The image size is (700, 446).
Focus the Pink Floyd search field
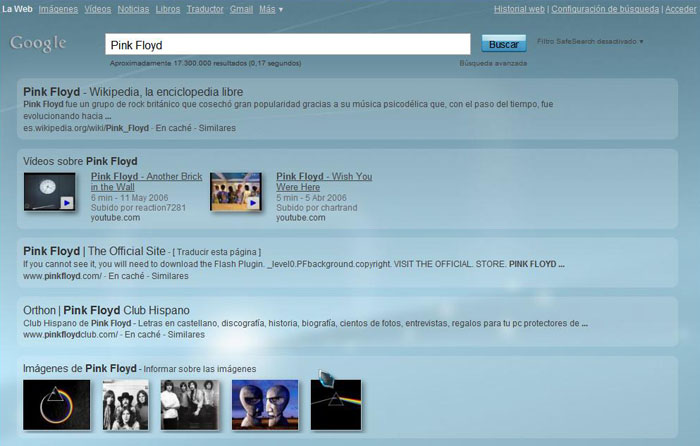(x=288, y=44)
